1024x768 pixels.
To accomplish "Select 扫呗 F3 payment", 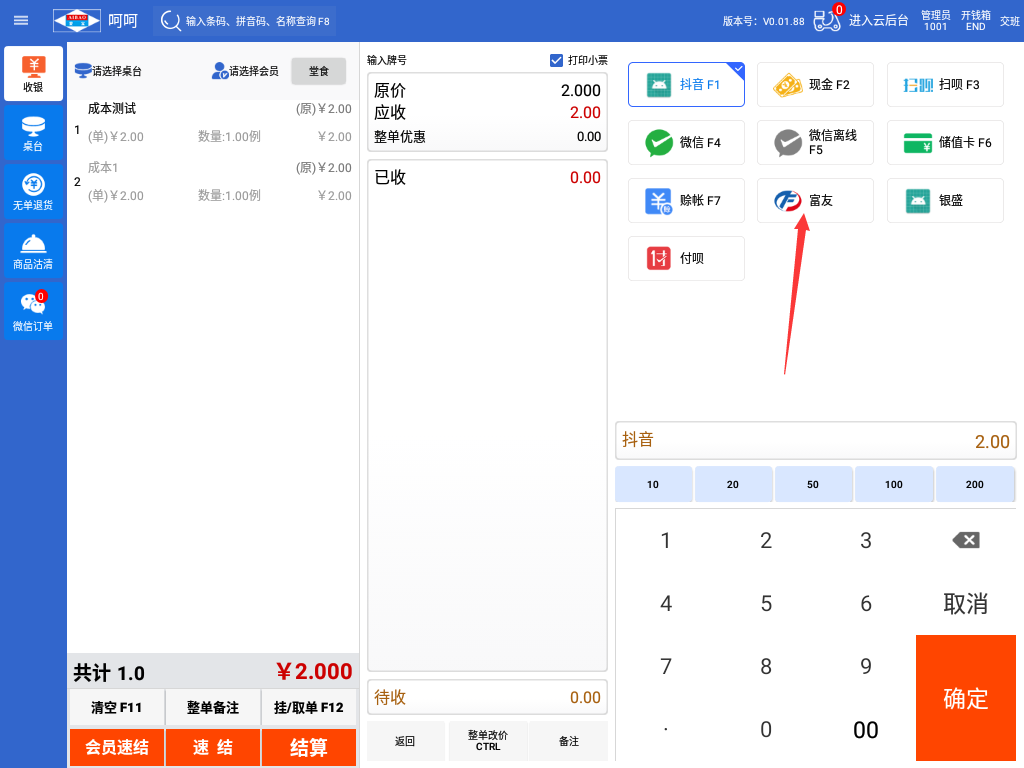I will coord(945,84).
